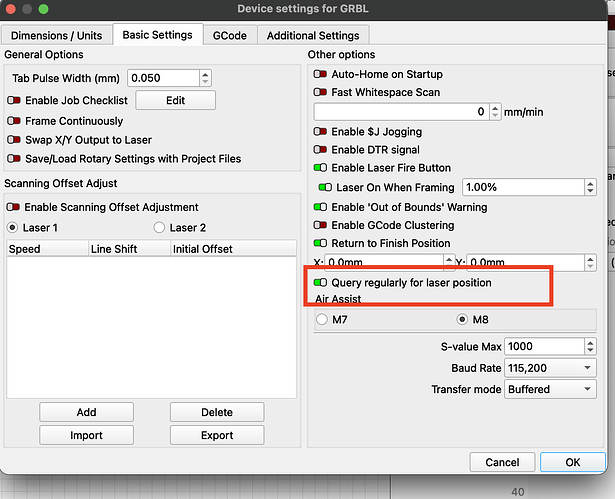Click the OK button
The width and height of the screenshot is (615, 499).
coord(572,462)
